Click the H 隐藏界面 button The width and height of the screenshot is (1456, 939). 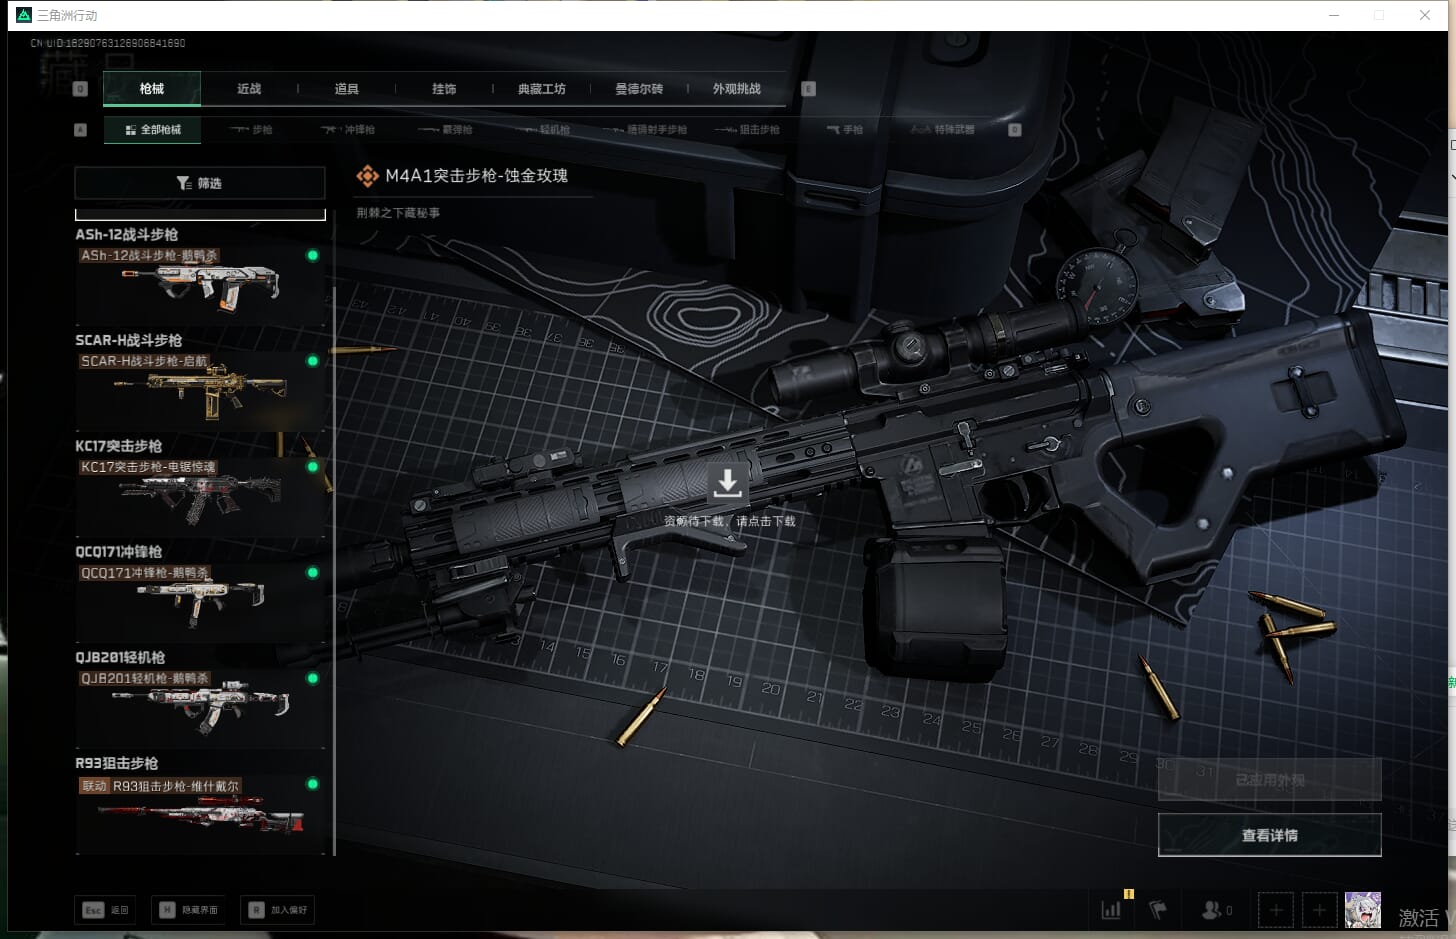tap(189, 910)
